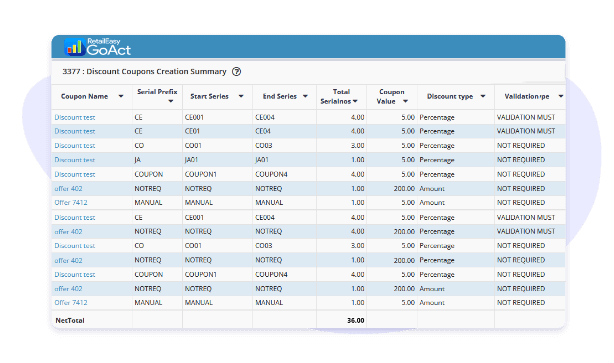
Task: Open first offer 402 coupon link
Action: click(69, 188)
